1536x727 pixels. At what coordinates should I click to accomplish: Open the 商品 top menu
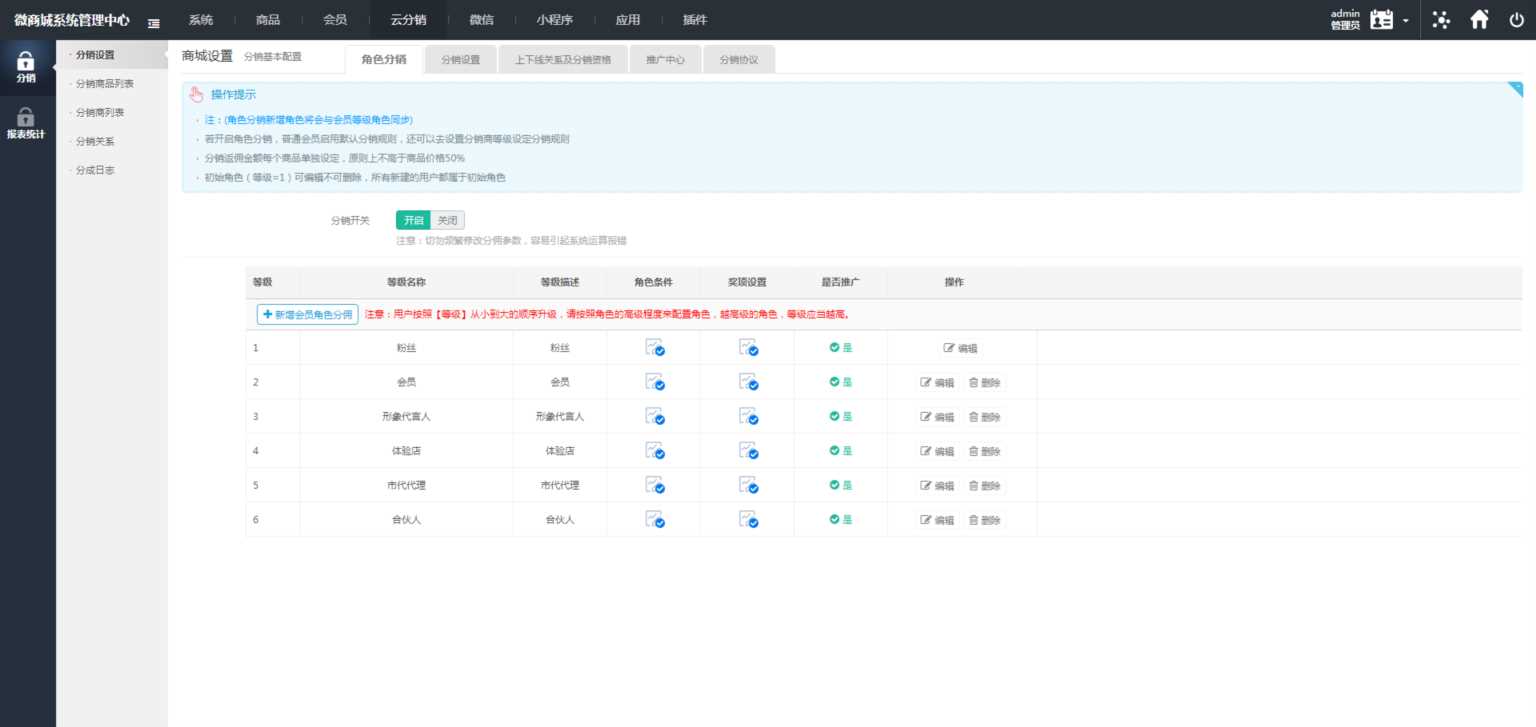pos(268,20)
